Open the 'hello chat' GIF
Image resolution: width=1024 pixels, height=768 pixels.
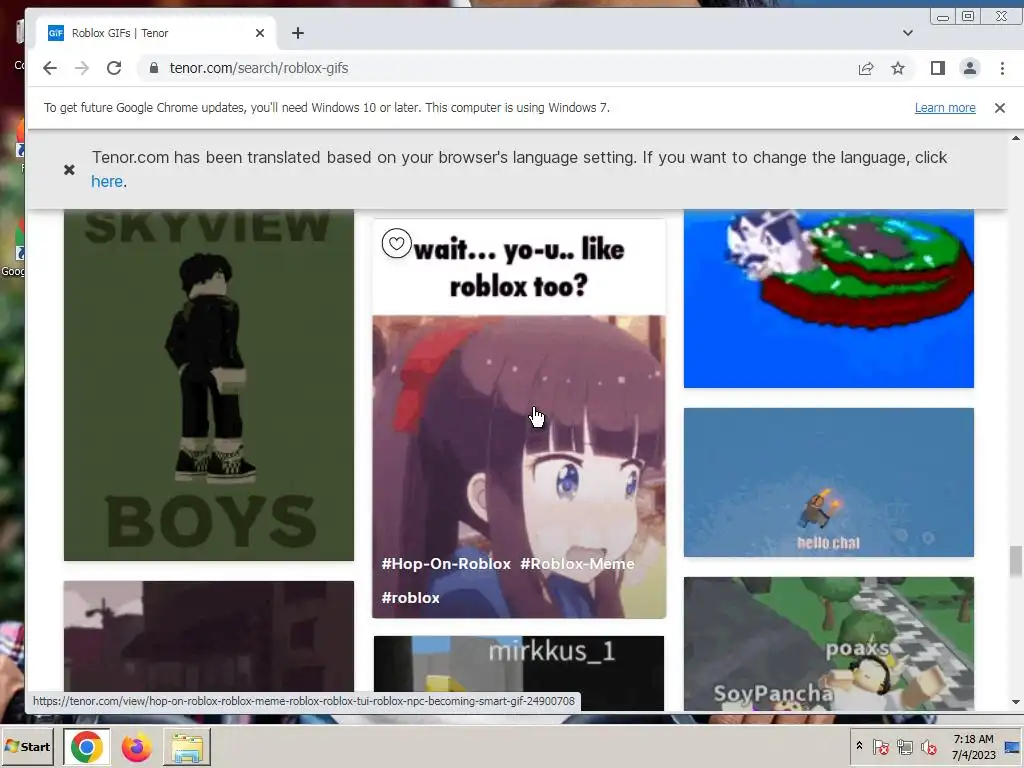pos(829,483)
